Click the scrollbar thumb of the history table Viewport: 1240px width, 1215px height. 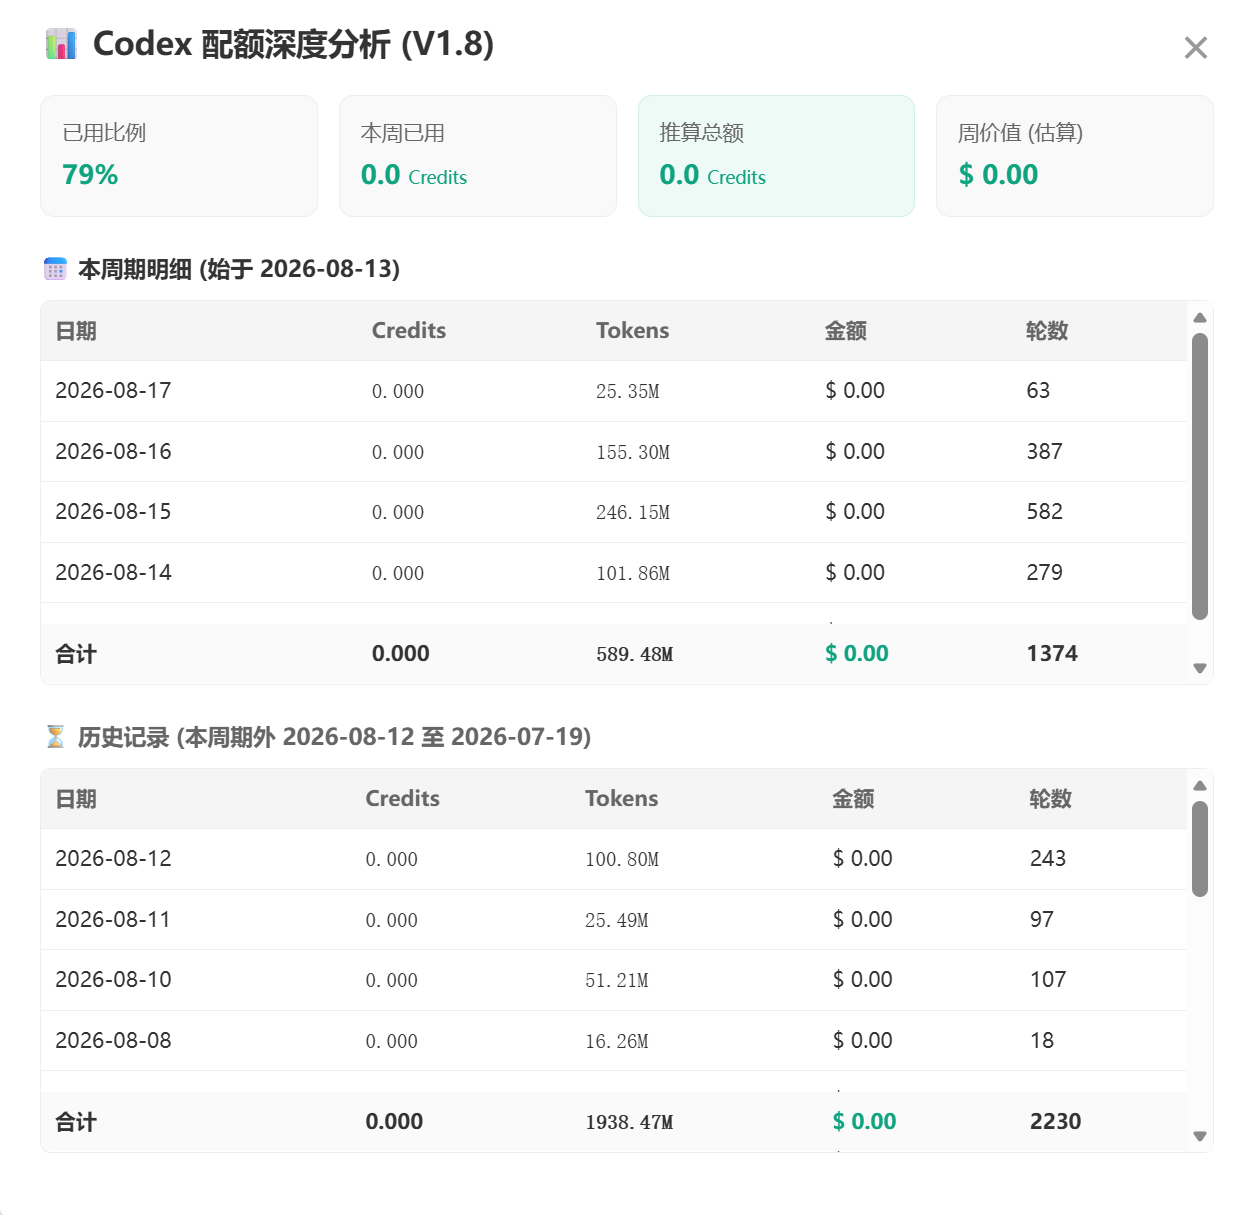[1200, 849]
